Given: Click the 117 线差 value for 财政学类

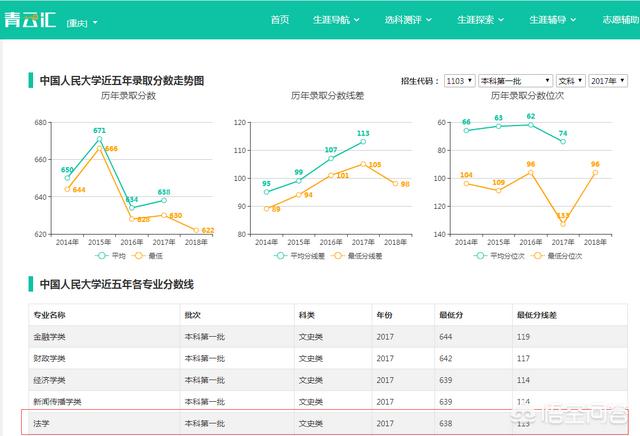Looking at the screenshot, I should point(523,358).
